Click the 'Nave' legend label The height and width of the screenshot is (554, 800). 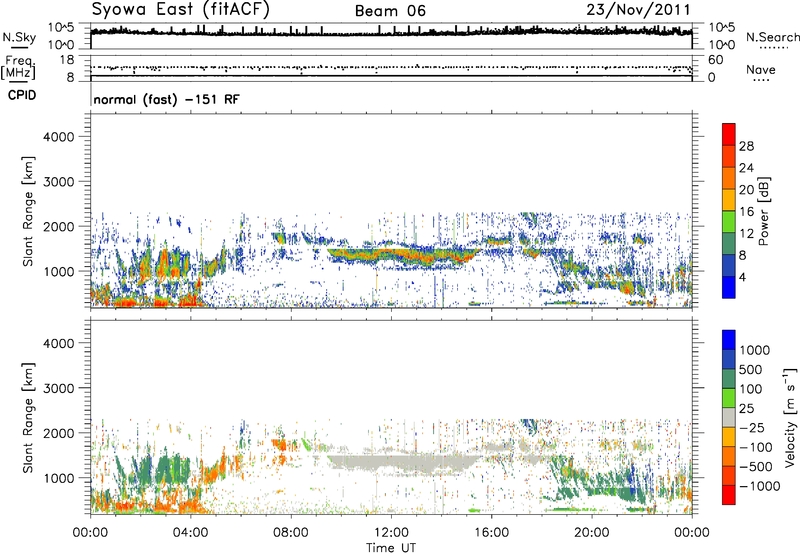[x=761, y=70]
